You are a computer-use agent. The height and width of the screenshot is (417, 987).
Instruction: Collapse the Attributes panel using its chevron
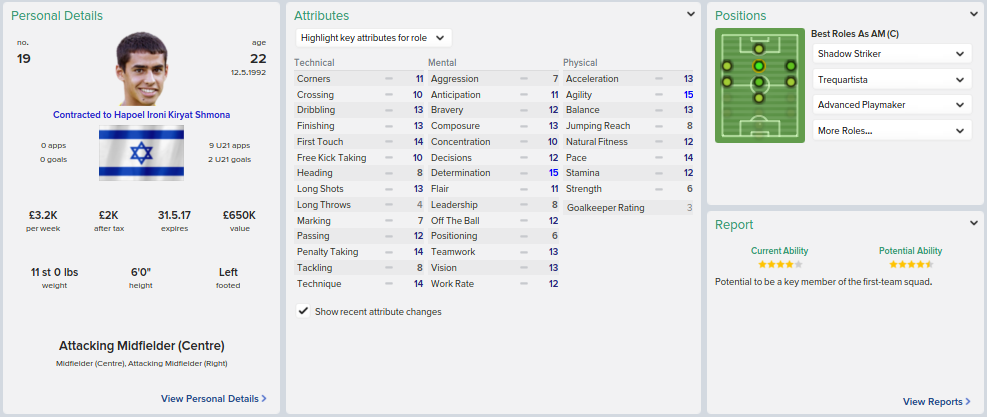tap(690, 15)
